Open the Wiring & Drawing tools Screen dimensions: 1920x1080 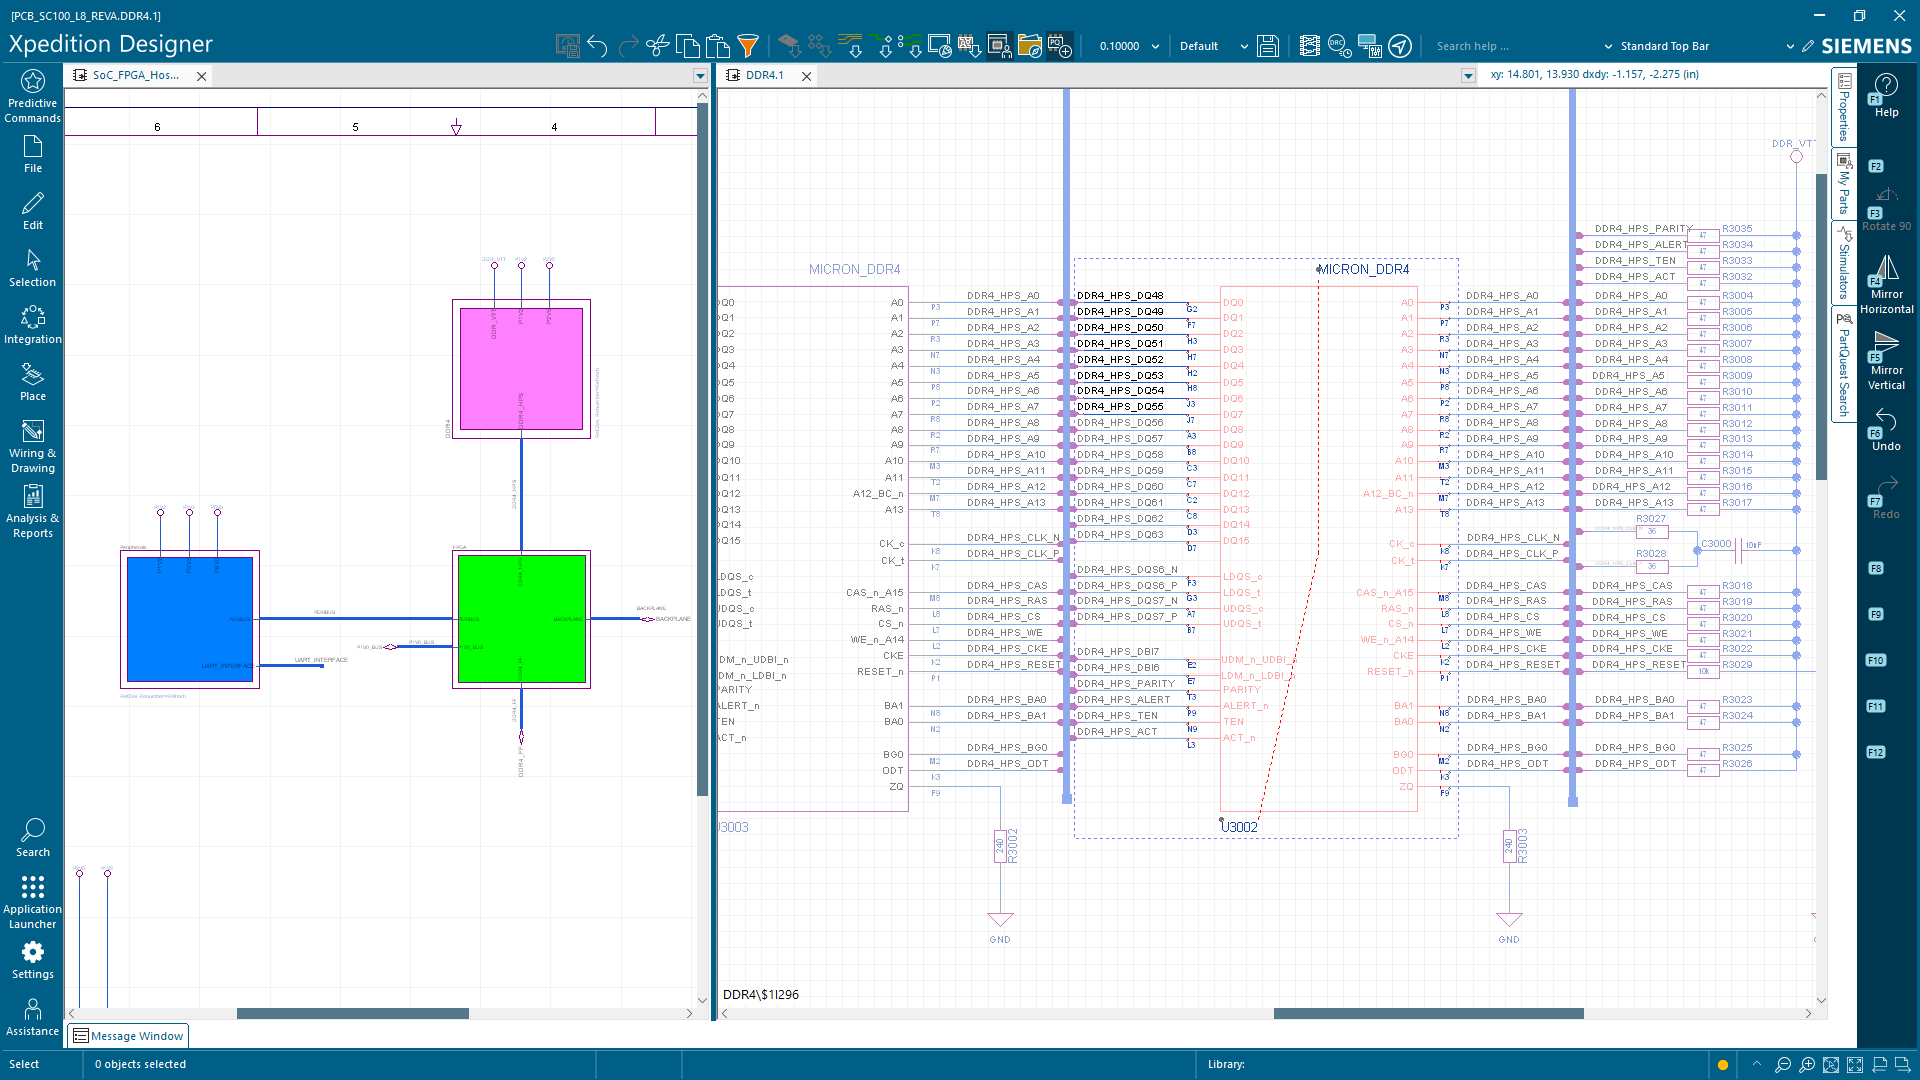click(x=32, y=446)
